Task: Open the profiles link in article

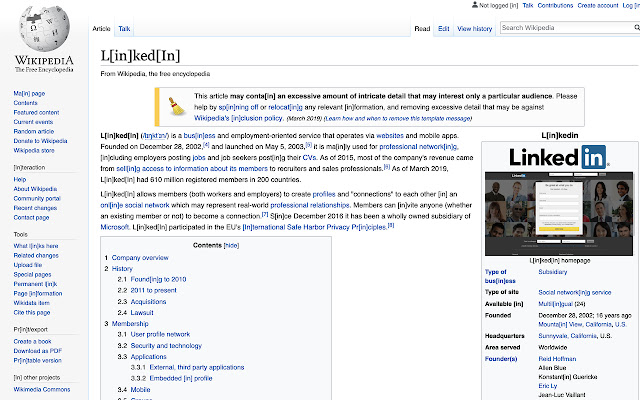Action: coord(324,194)
